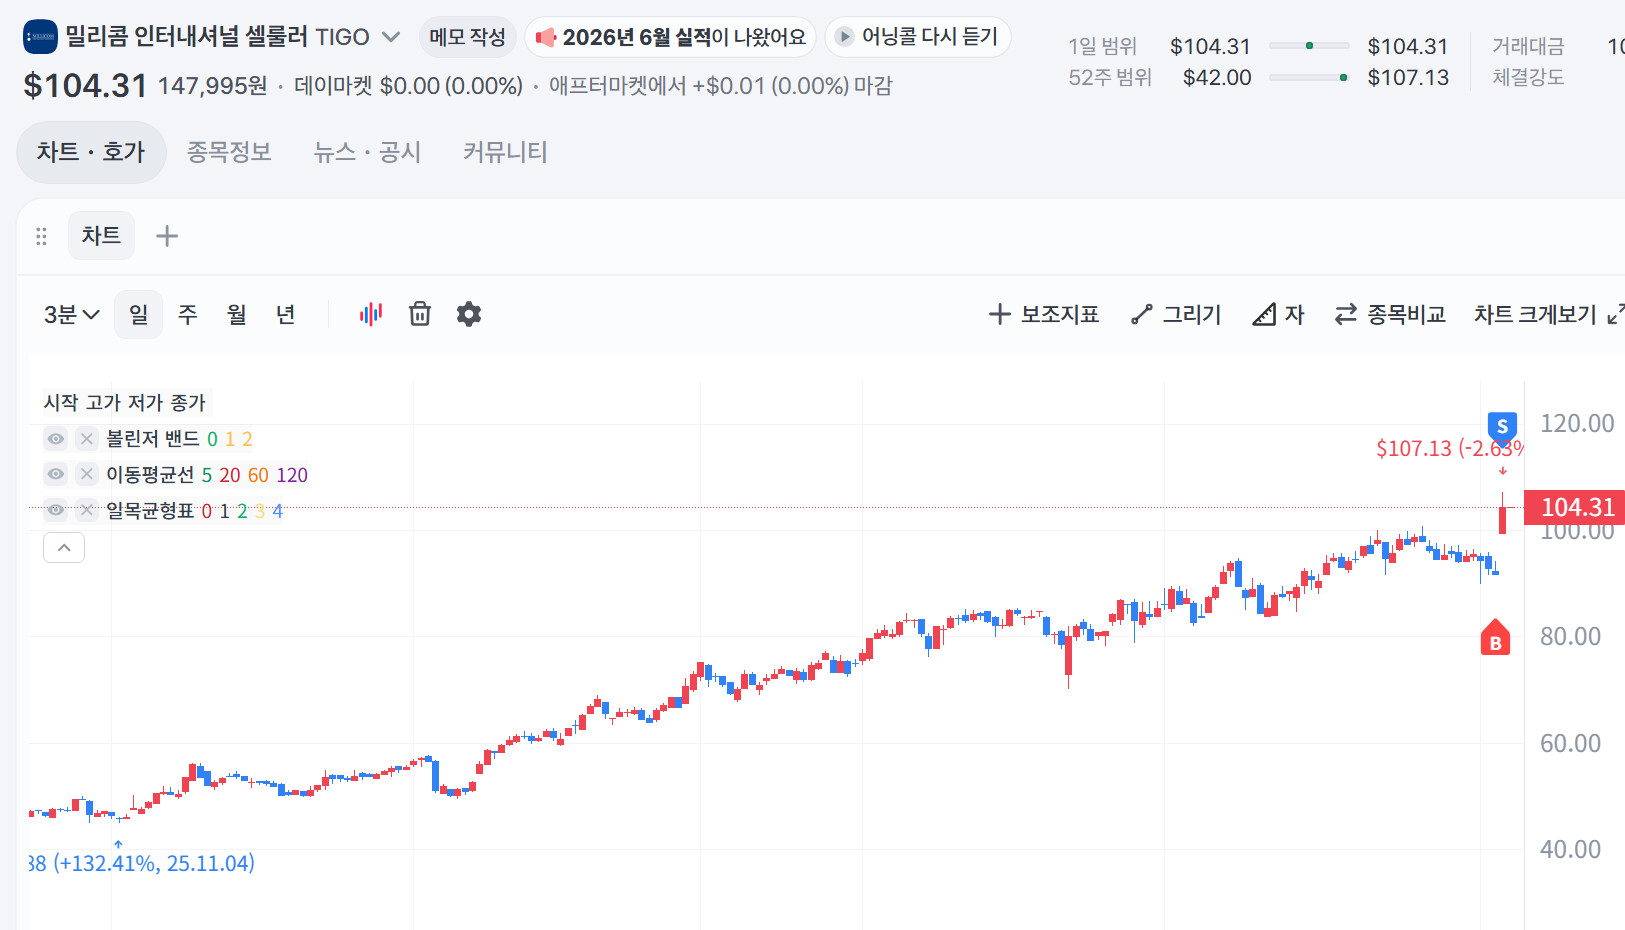Screen dimensions: 1625x930
Task: Toggle visibility of 볼린저 밴드 indicator
Action: pyautogui.click(x=56, y=439)
